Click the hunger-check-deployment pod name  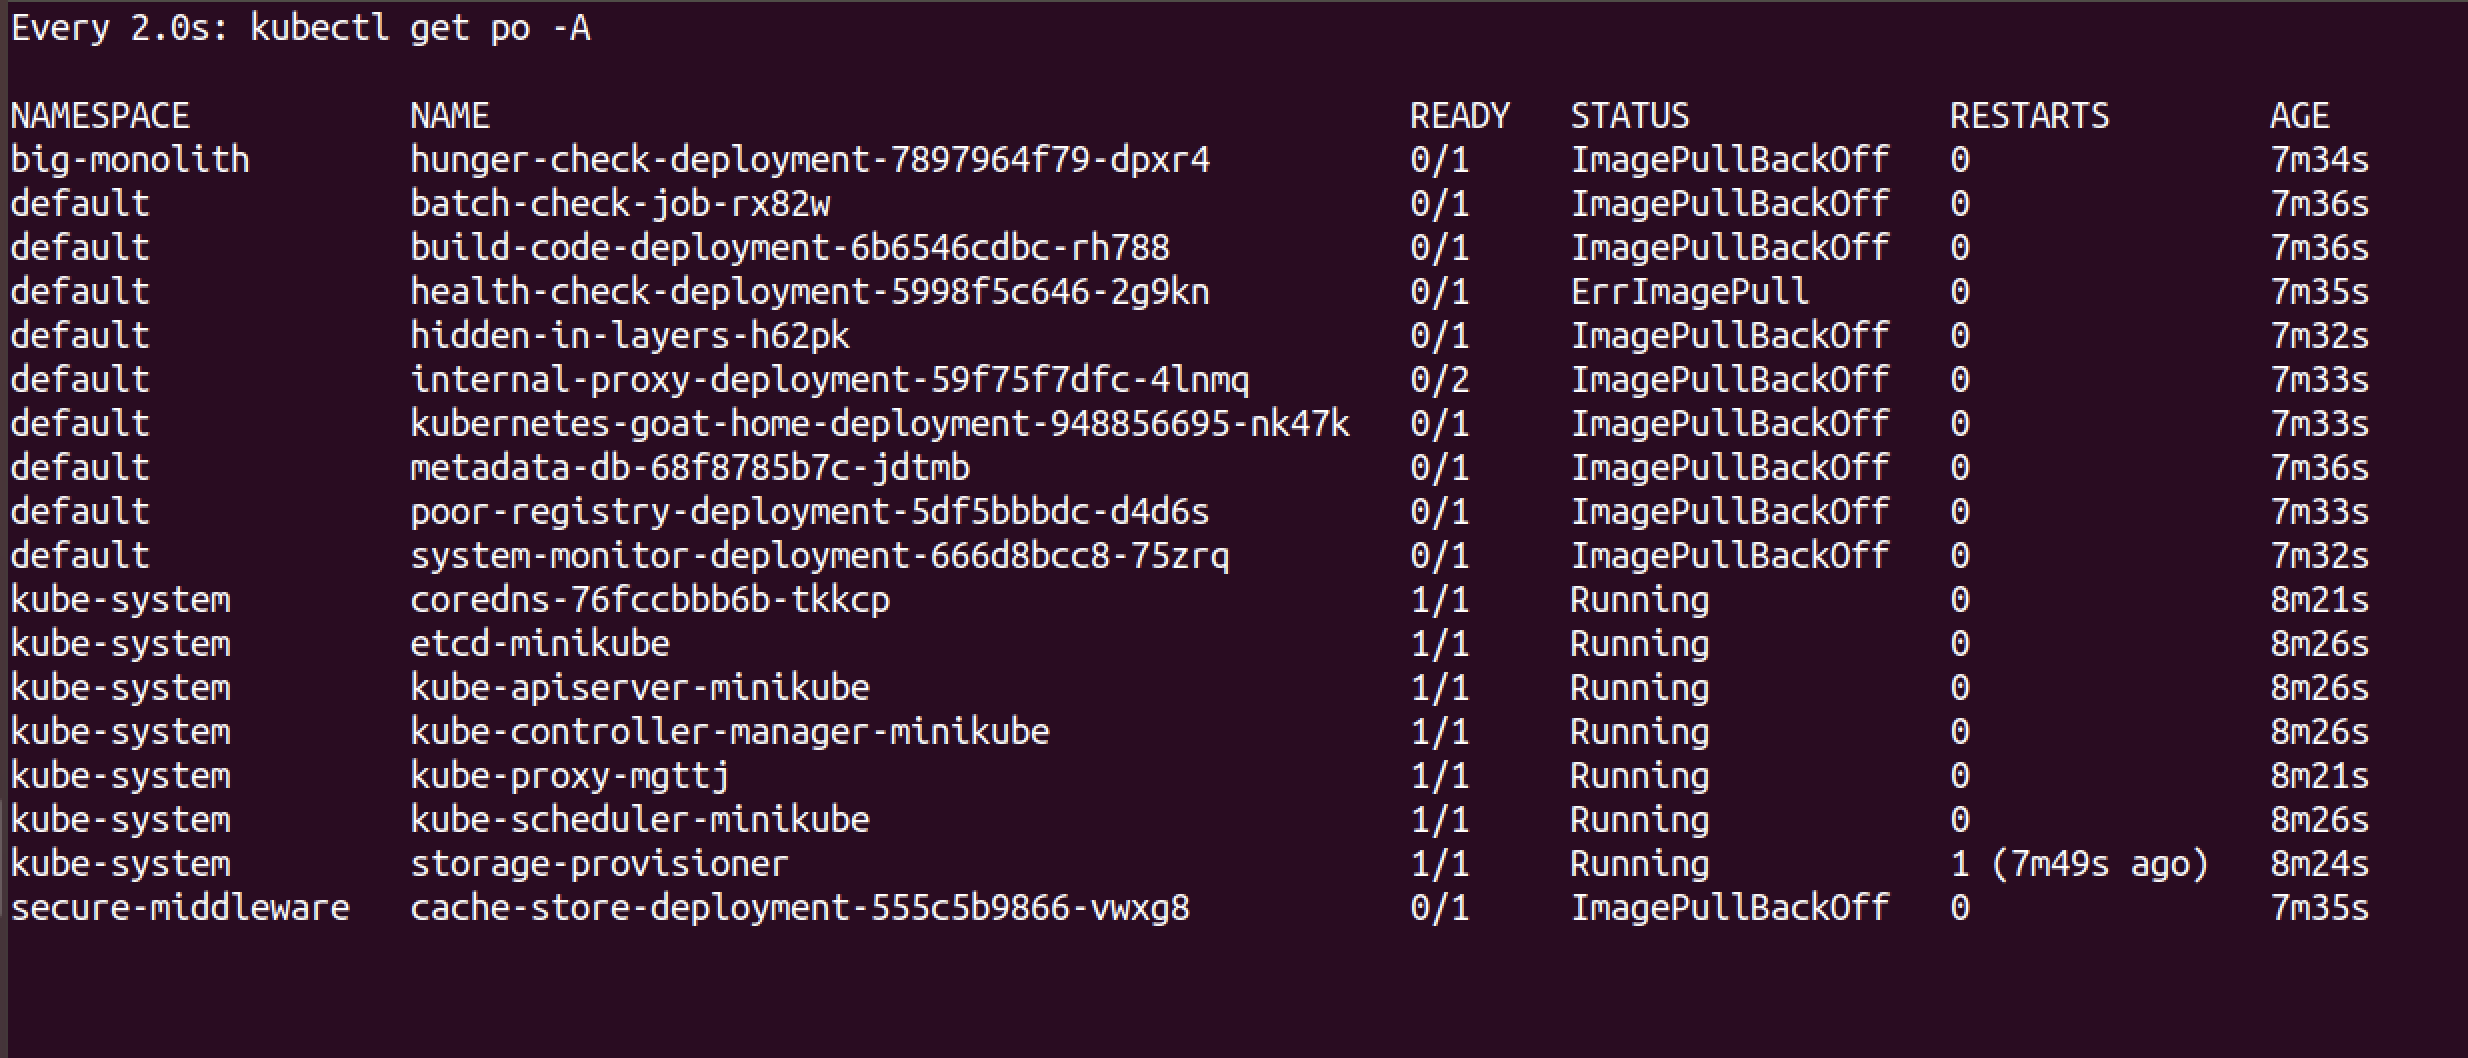[810, 160]
